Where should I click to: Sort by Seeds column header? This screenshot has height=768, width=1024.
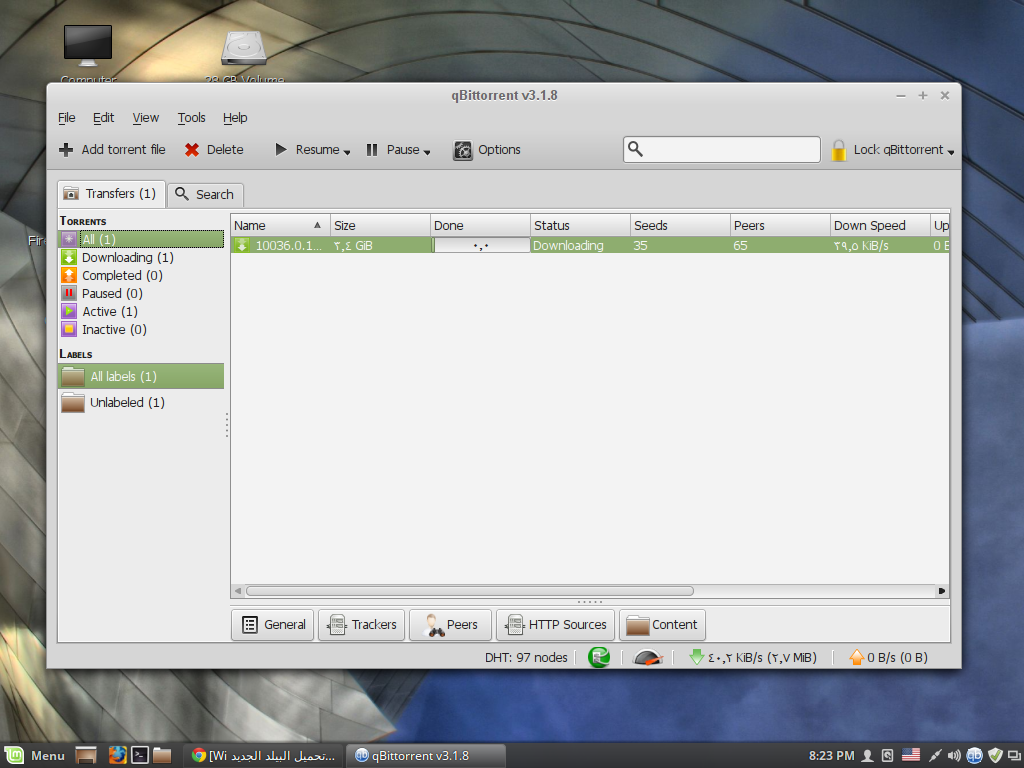click(680, 225)
